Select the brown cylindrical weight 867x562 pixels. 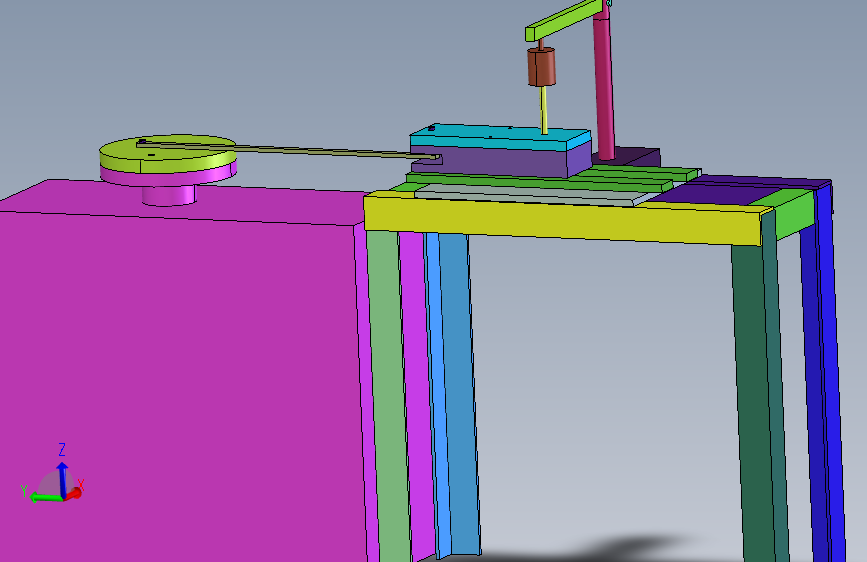pyautogui.click(x=541, y=67)
